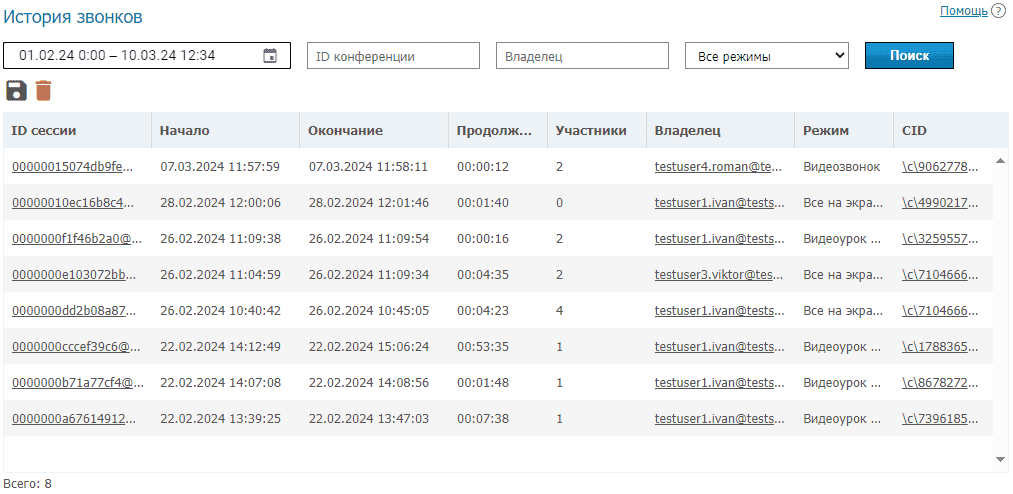Select start time 07.03.2024 11:57:59
This screenshot has width=1013, height=494.
click(220, 167)
